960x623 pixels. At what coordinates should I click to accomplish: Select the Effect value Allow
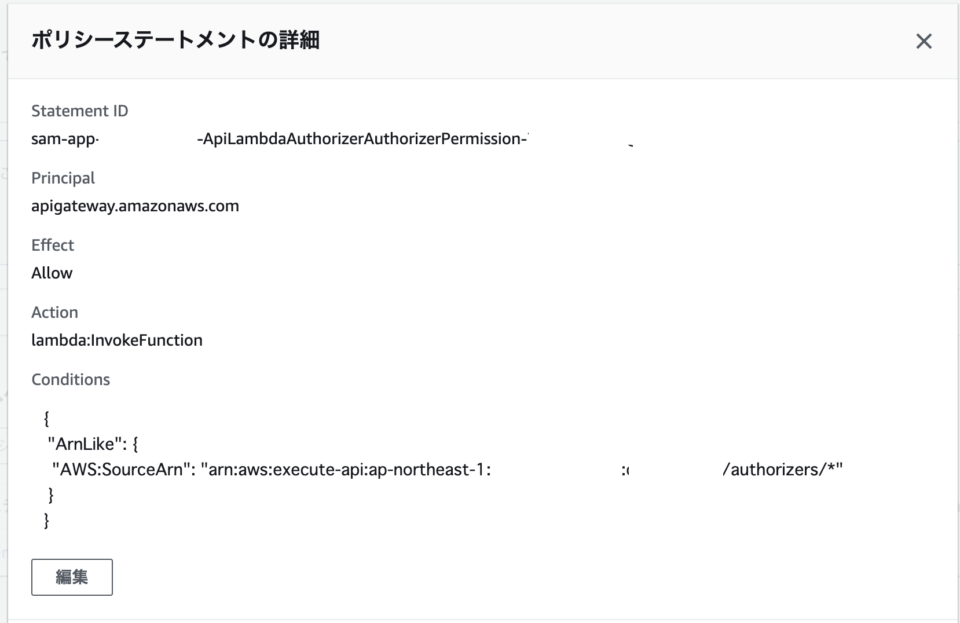[53, 271]
